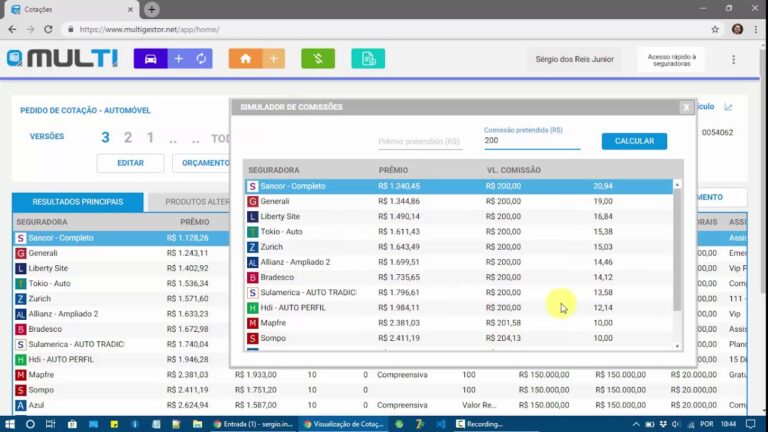Open the Windows Start menu
The image size is (768, 432).
pos(9,424)
